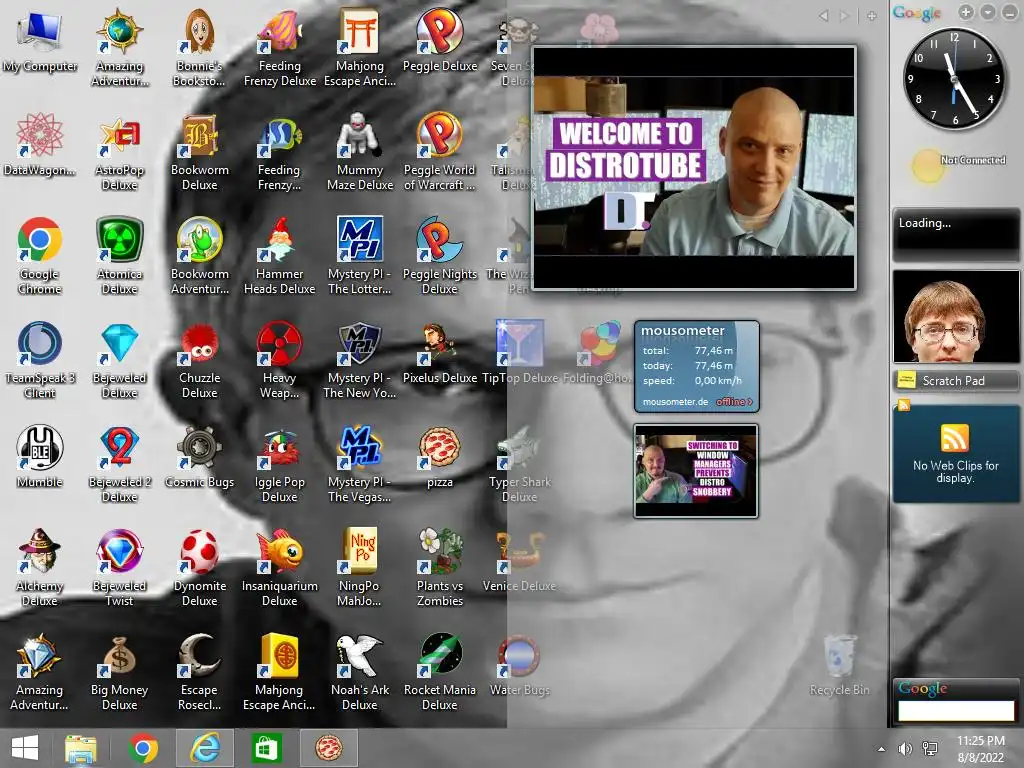Click the Alchemy Deluxe wizard icon
The image size is (1024, 768).
pyautogui.click(x=39, y=551)
